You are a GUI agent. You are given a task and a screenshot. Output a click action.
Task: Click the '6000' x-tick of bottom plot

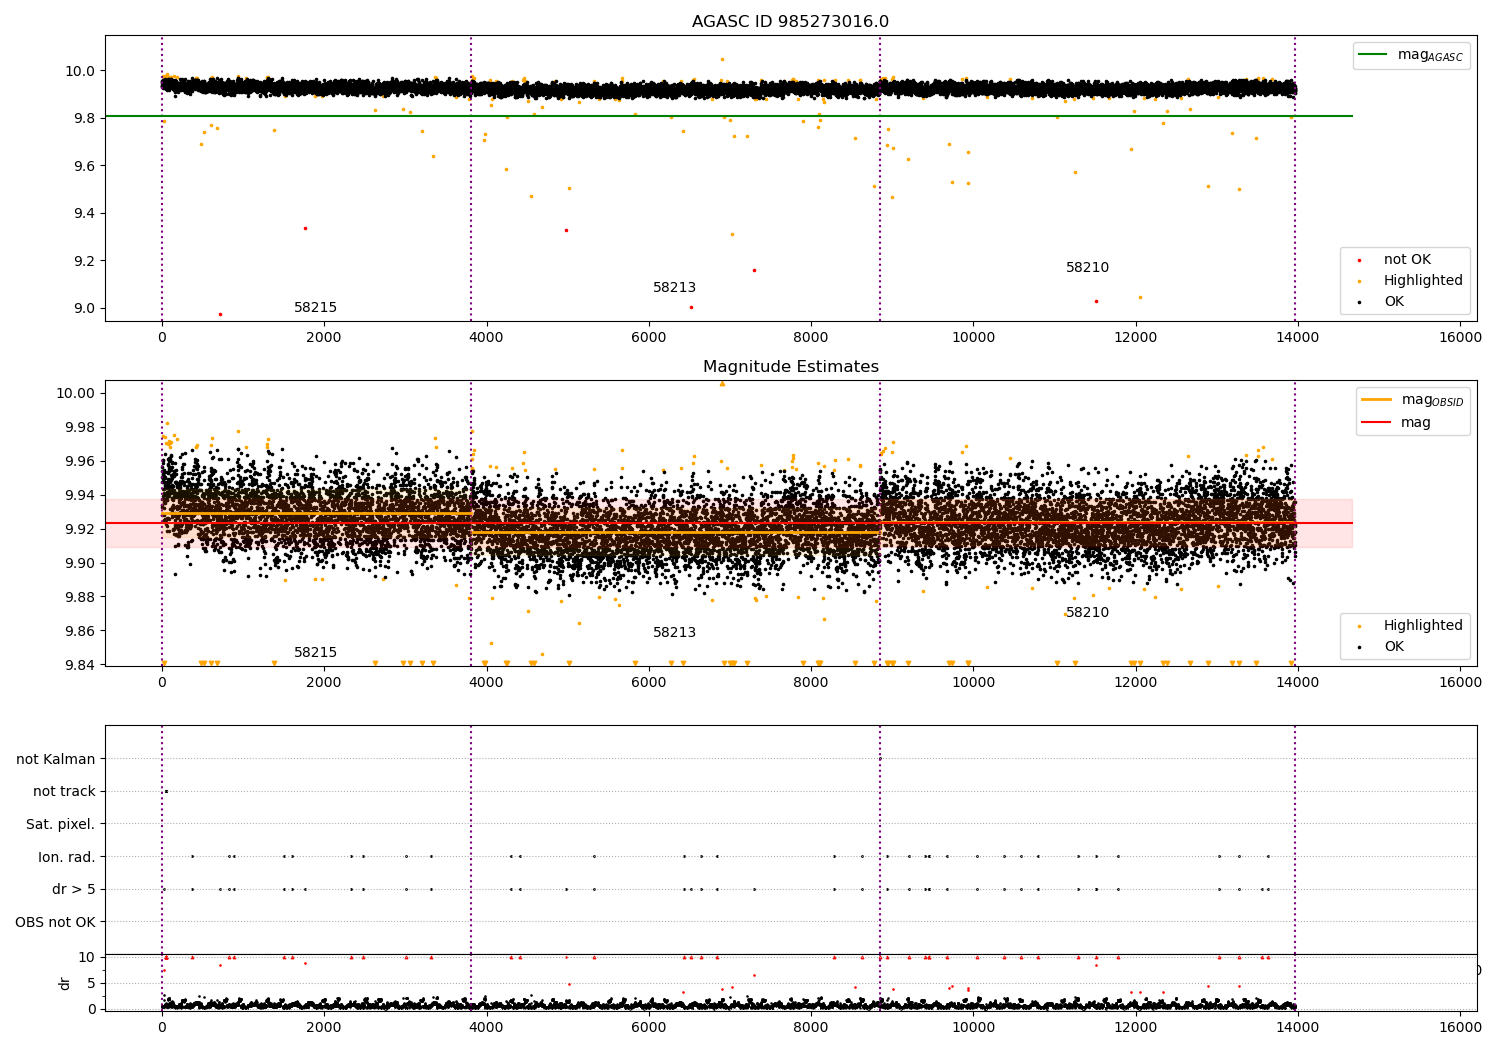648,1027
